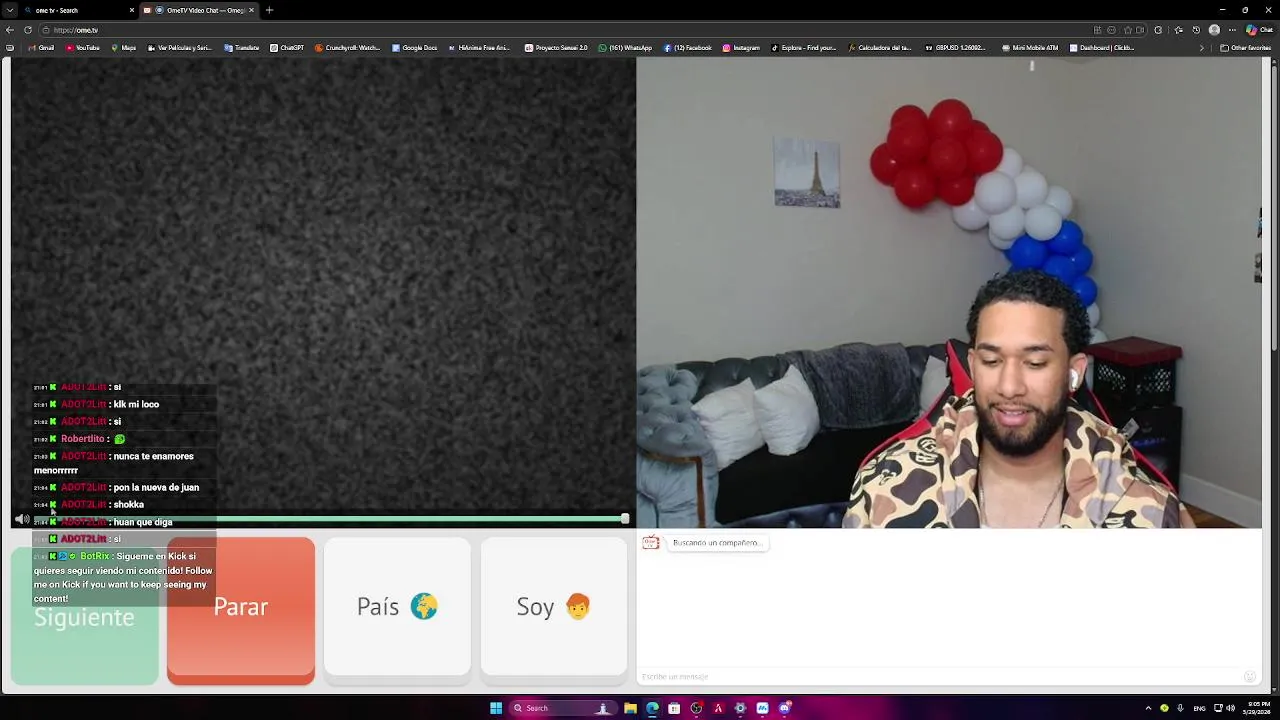Switch input language ENG
Screen dimensions: 1280x720
1199,708
